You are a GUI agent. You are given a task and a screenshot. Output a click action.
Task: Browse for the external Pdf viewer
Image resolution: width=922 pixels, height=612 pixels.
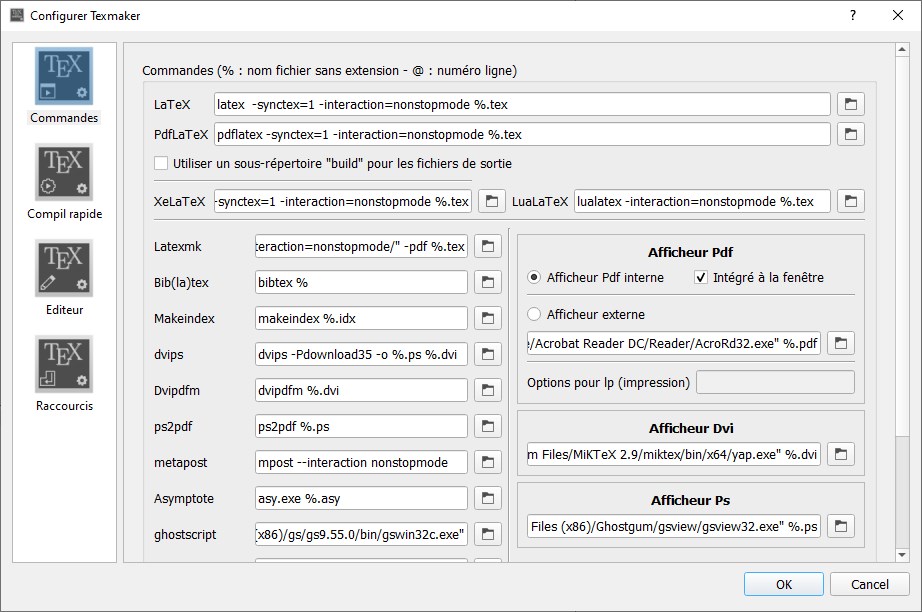841,343
